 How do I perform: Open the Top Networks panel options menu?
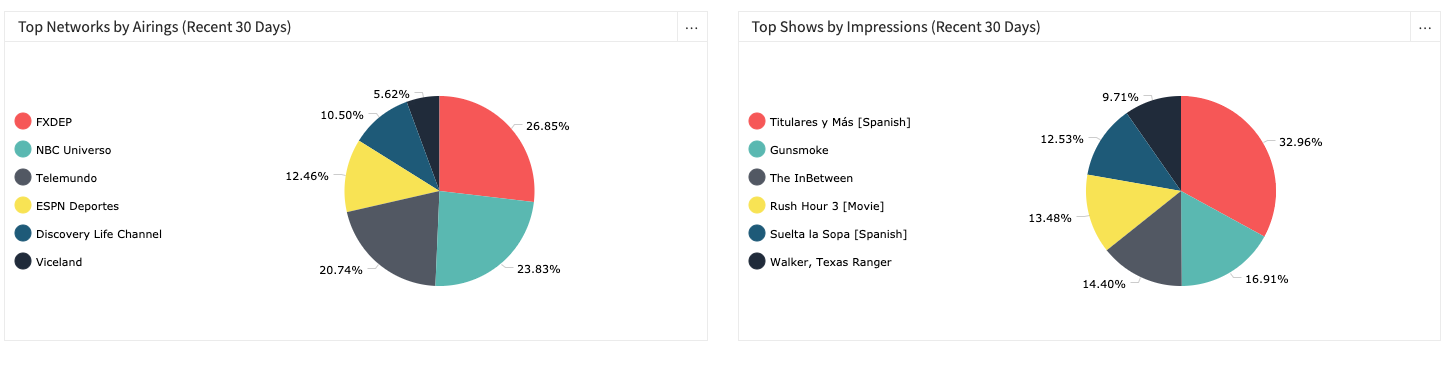691,28
